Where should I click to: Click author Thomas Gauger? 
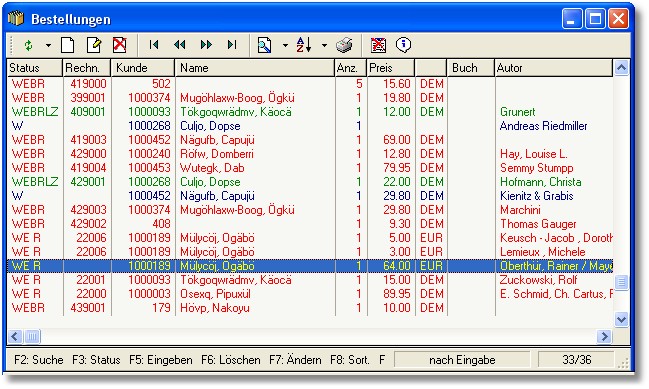click(538, 224)
